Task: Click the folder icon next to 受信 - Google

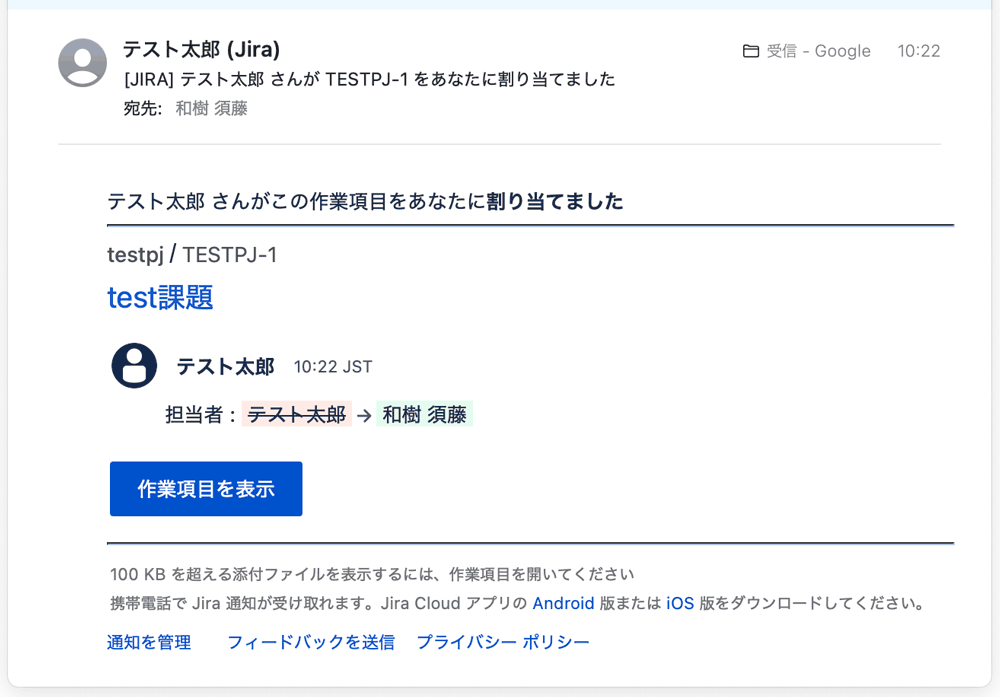Action: point(753,51)
